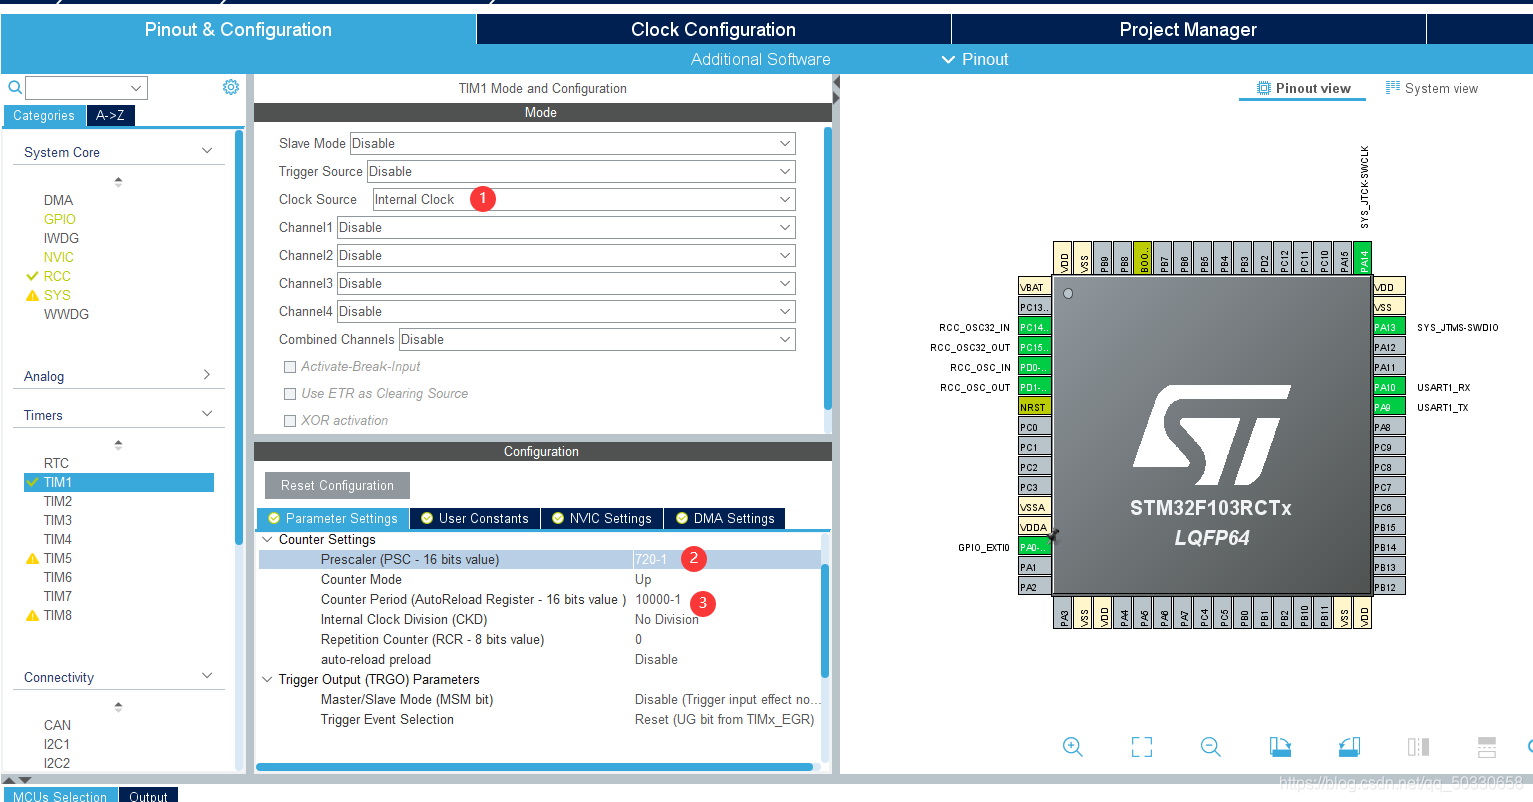Screen dimensions: 1533x802
Task: Click the zoom in magnifier icon
Action: [1072, 746]
